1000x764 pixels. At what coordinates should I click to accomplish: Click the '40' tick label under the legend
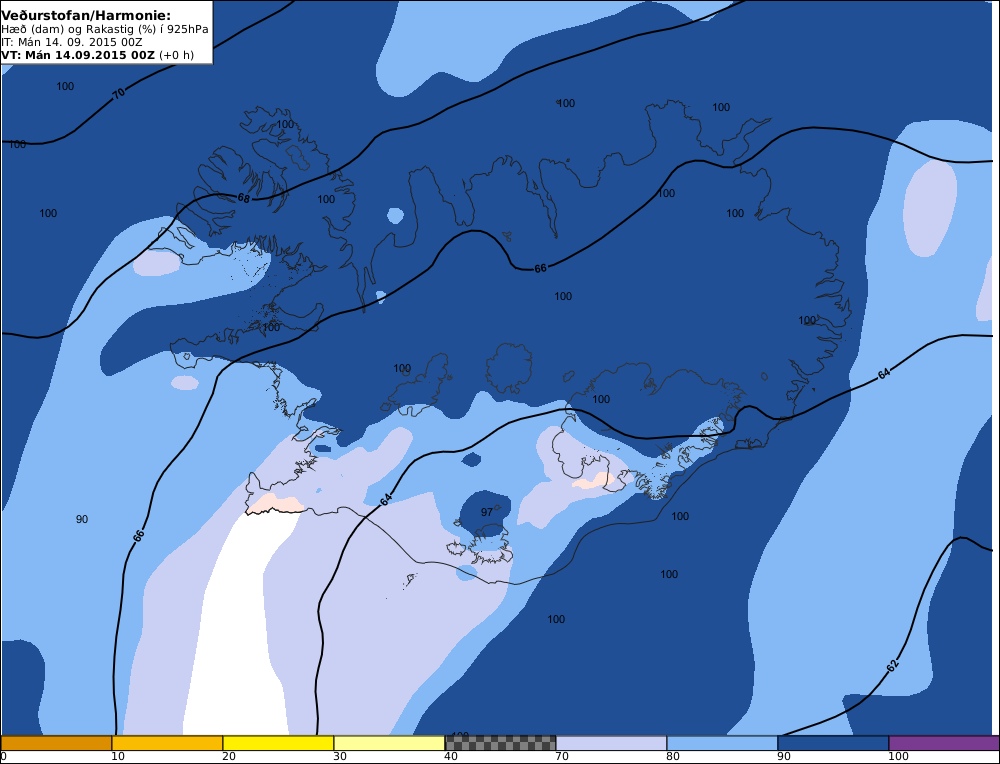coord(451,757)
